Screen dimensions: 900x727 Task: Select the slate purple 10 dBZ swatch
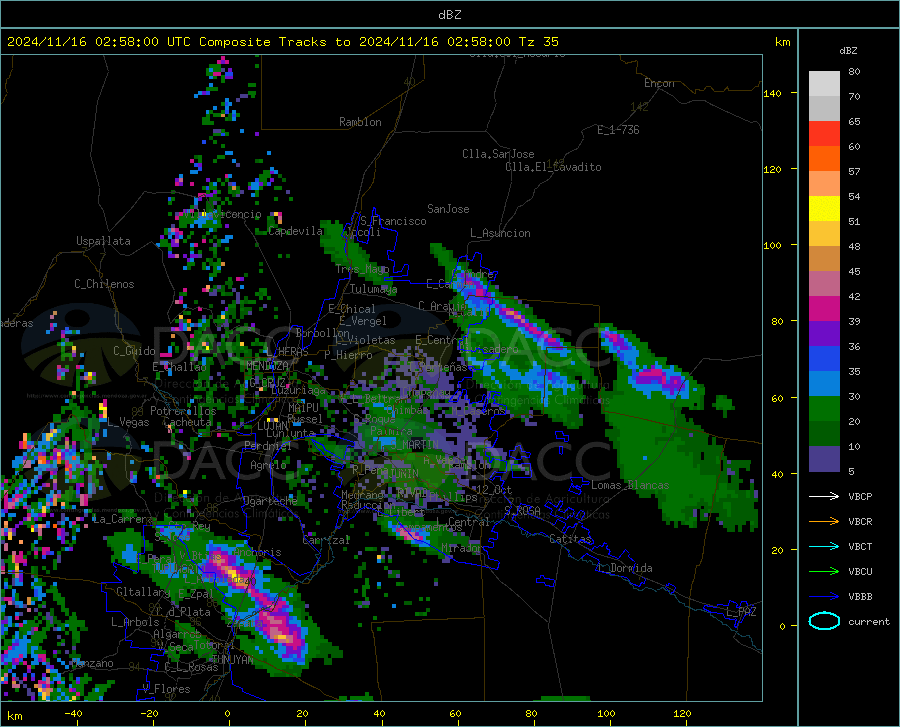click(x=824, y=458)
